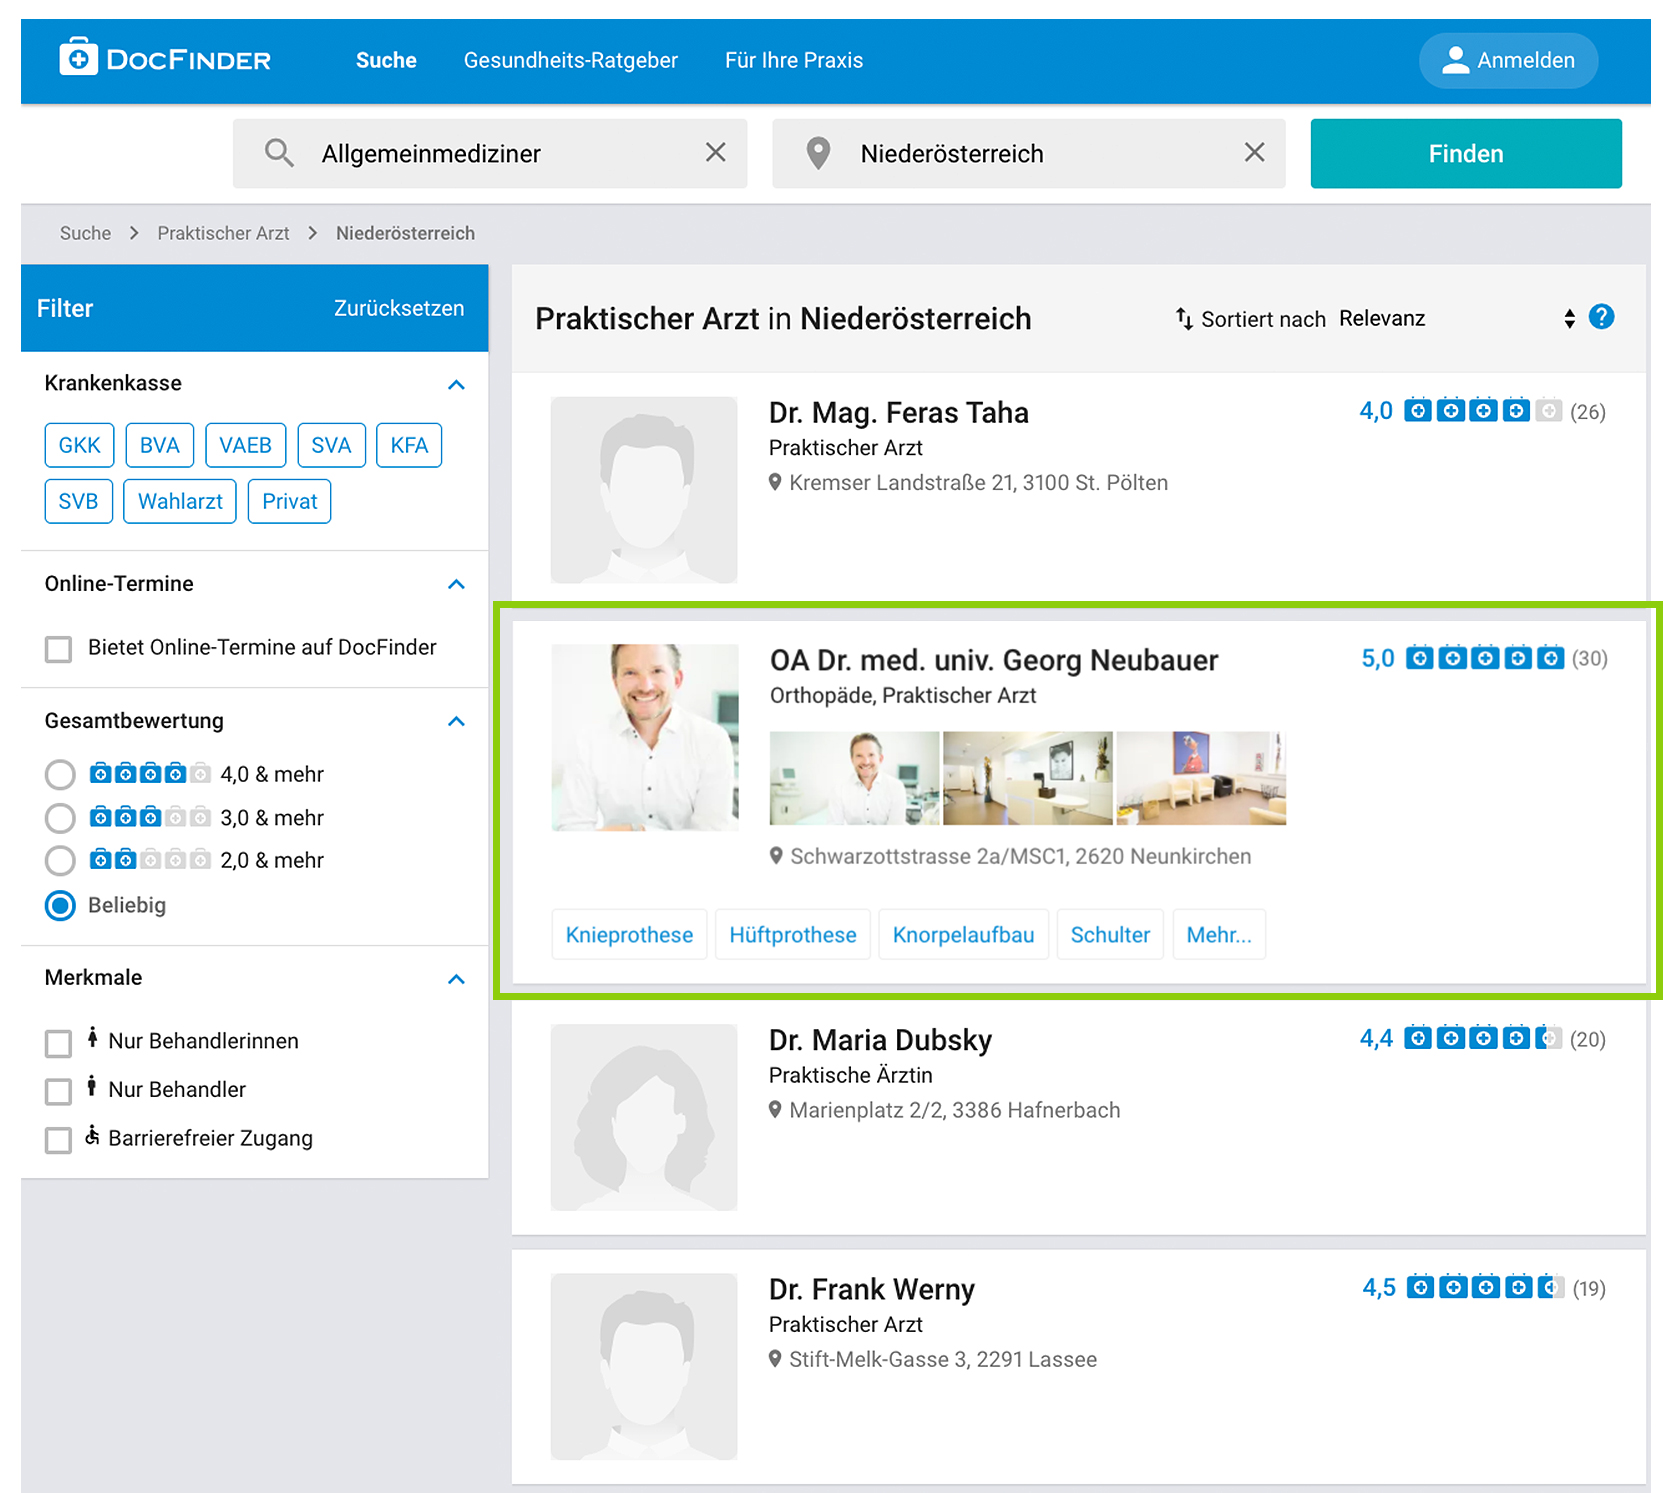Click the location pin icon in search
The width and height of the screenshot is (1672, 1493).
tap(818, 153)
